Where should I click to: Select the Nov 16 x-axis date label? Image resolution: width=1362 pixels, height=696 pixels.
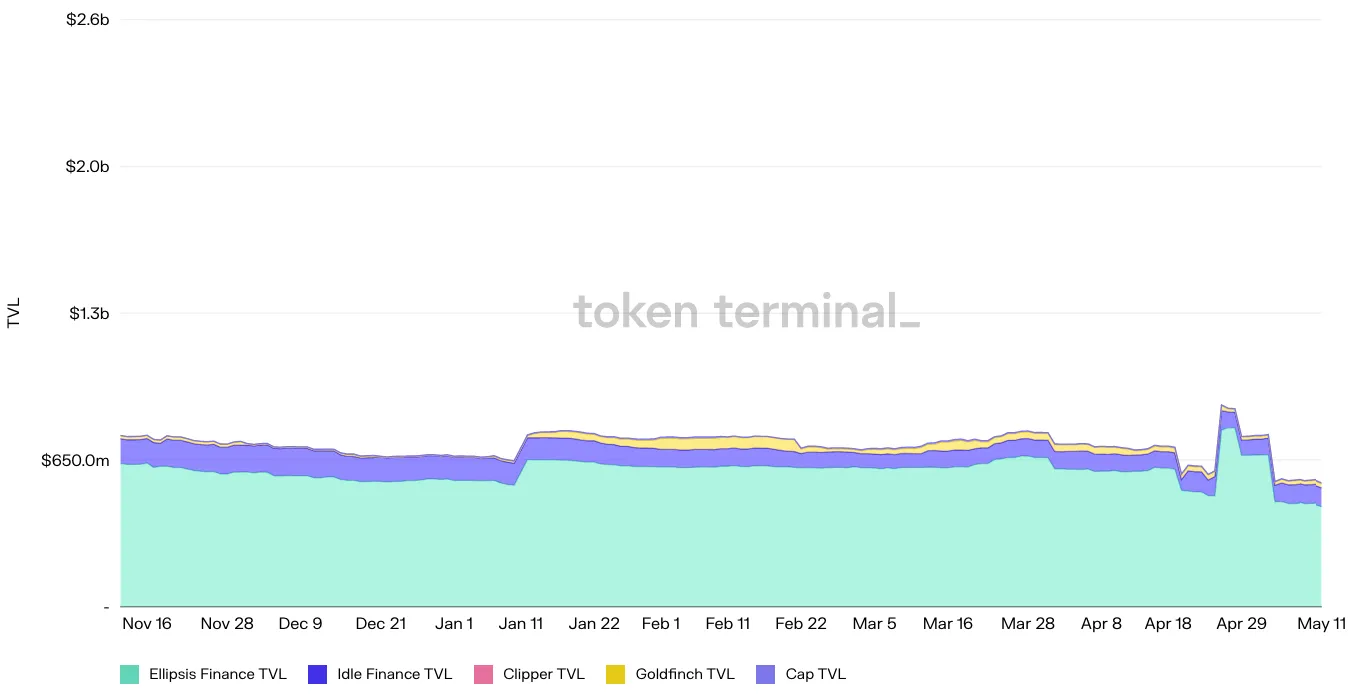[147, 624]
